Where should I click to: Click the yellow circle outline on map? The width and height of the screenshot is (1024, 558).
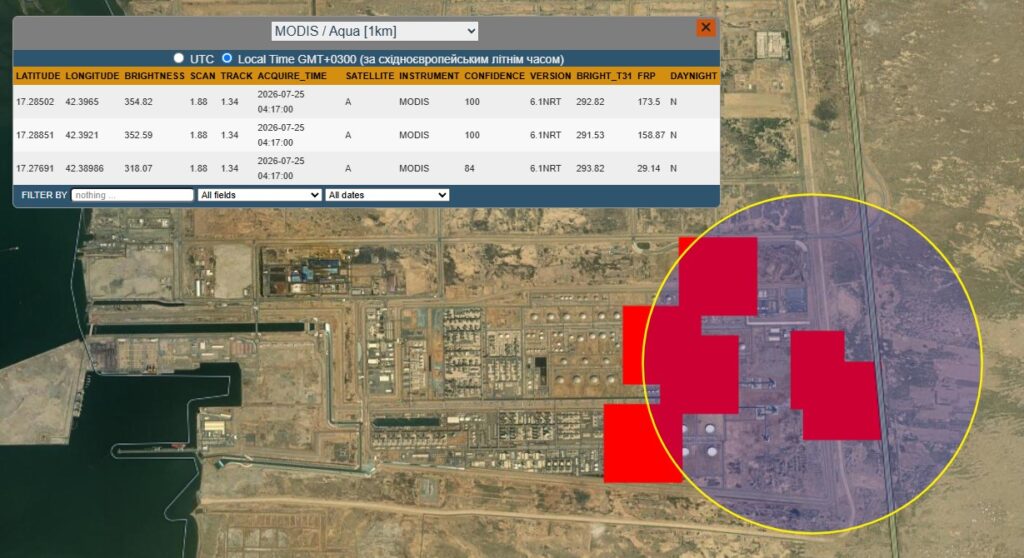pyautogui.click(x=812, y=195)
